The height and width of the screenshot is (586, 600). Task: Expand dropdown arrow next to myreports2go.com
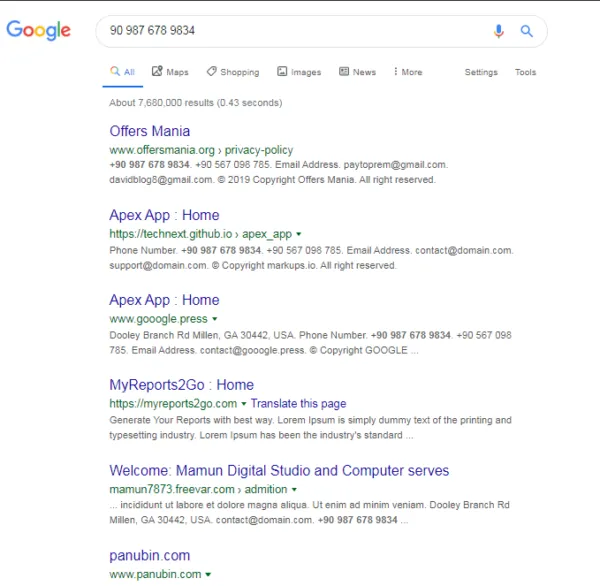(244, 403)
